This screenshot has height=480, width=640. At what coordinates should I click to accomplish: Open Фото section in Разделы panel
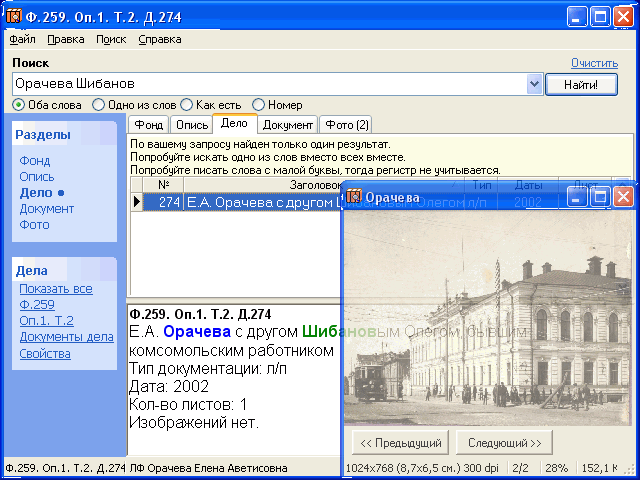pyautogui.click(x=34, y=224)
